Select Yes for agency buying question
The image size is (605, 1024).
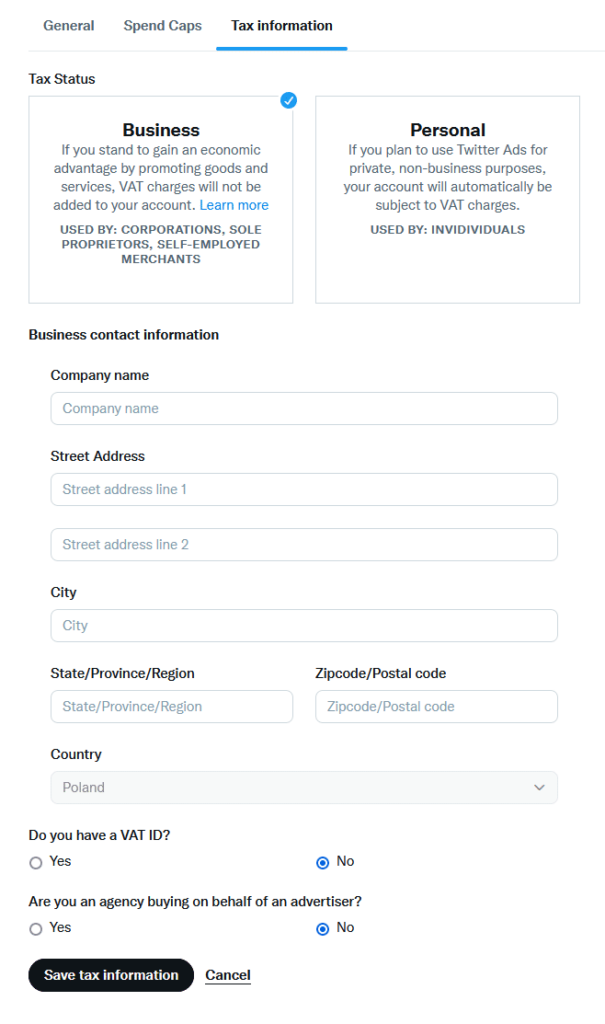(x=36, y=929)
